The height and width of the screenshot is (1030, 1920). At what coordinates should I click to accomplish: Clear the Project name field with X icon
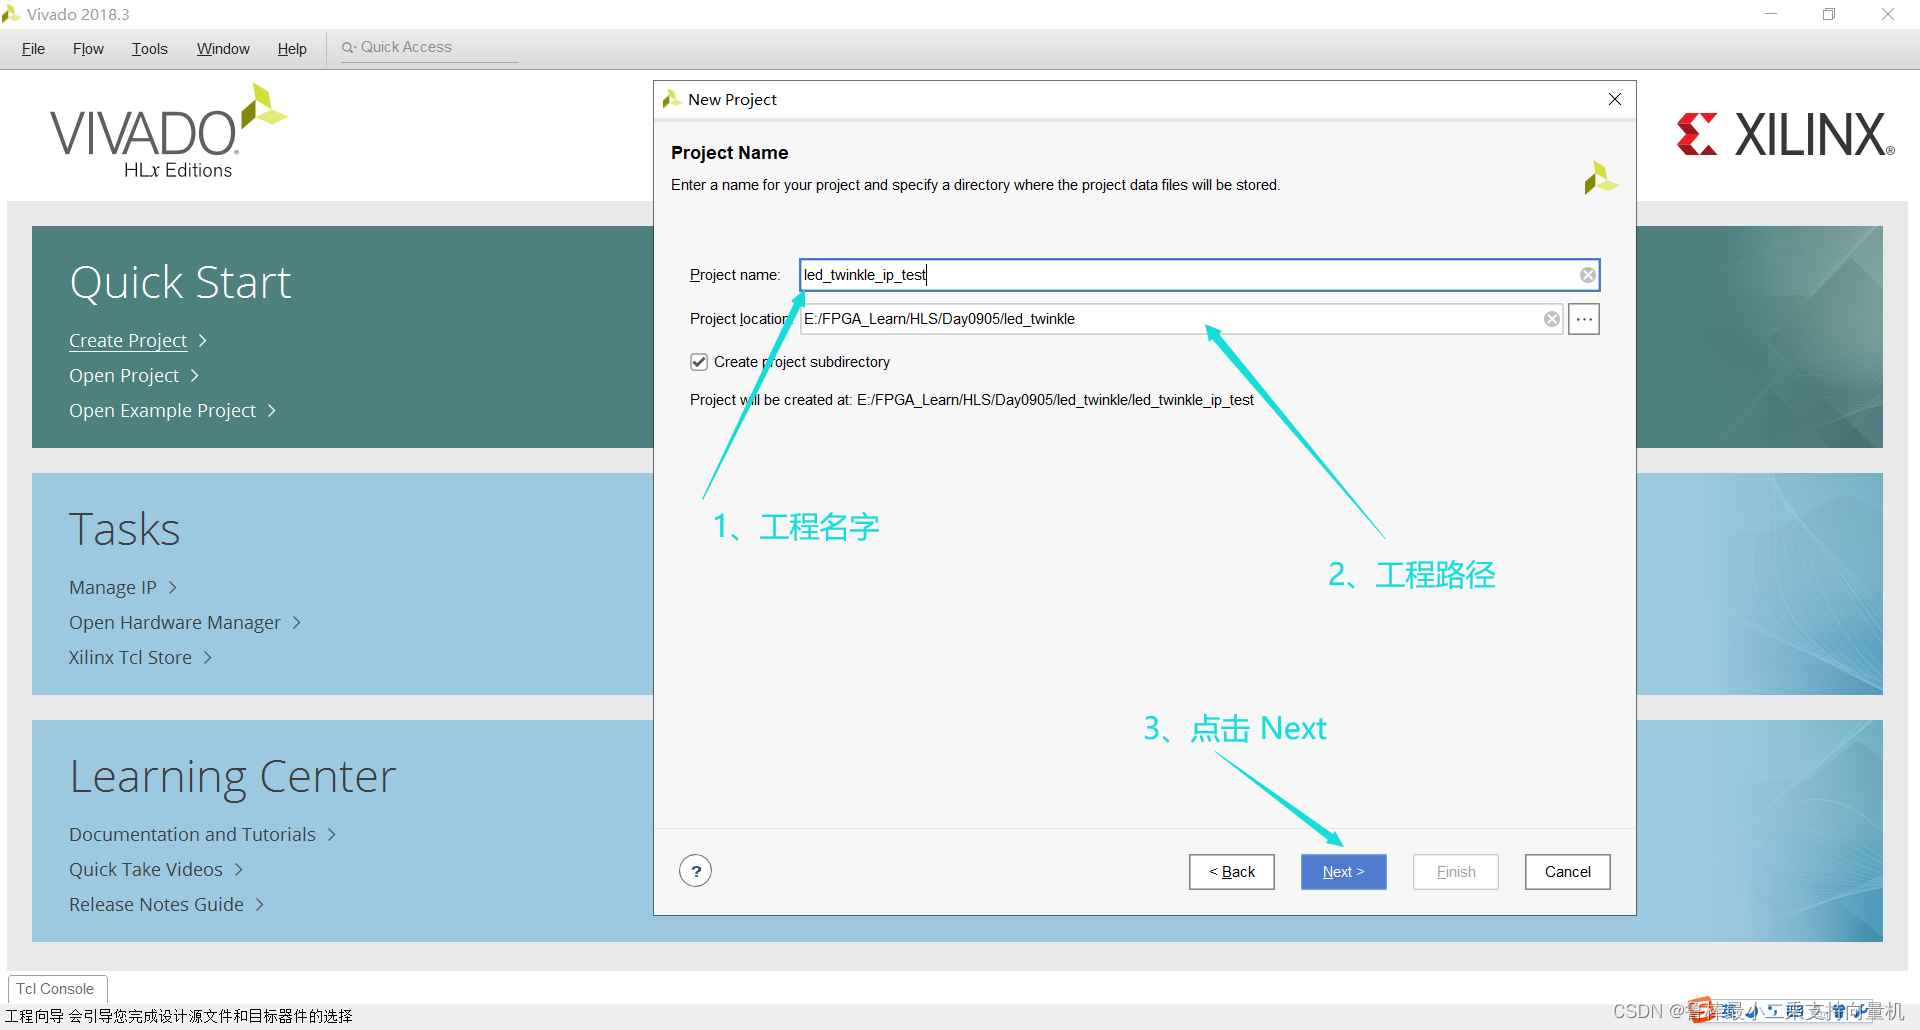tap(1588, 275)
